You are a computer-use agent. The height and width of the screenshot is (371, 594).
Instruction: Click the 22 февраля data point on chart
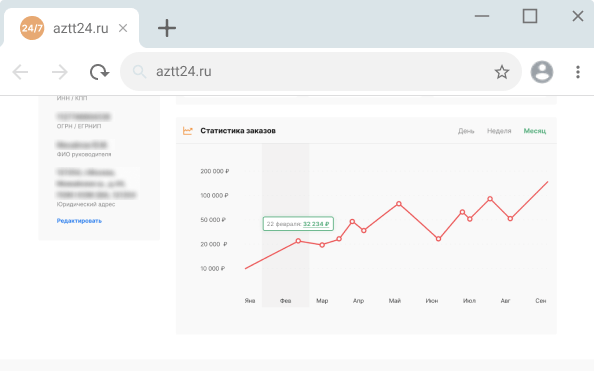pos(298,241)
